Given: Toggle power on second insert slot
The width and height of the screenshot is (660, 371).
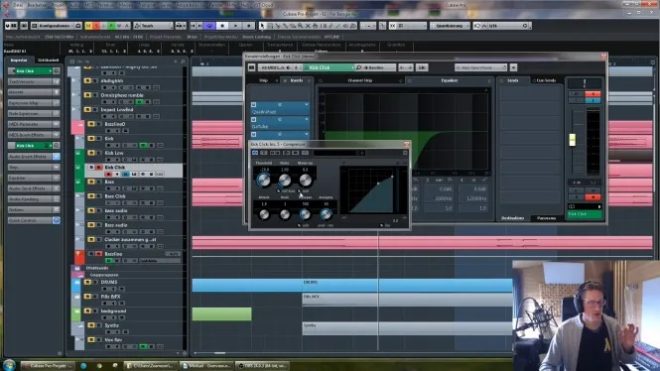Looking at the screenshot, I should tap(253, 120).
